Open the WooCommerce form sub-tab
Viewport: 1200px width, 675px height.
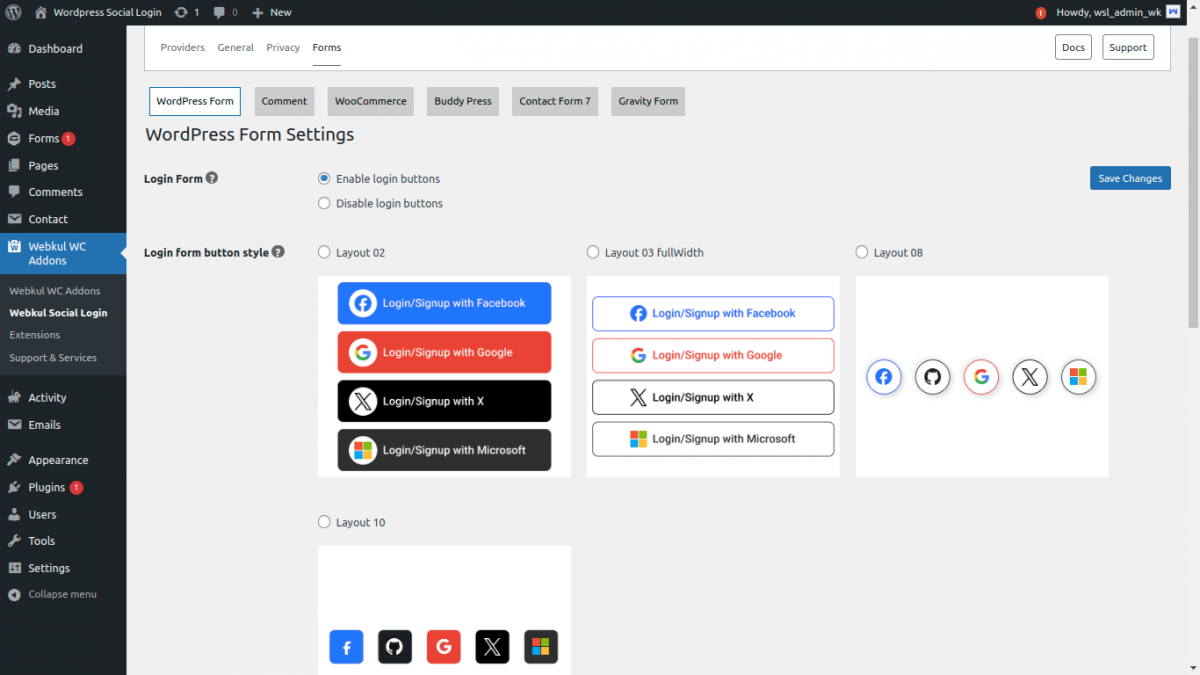[371, 101]
